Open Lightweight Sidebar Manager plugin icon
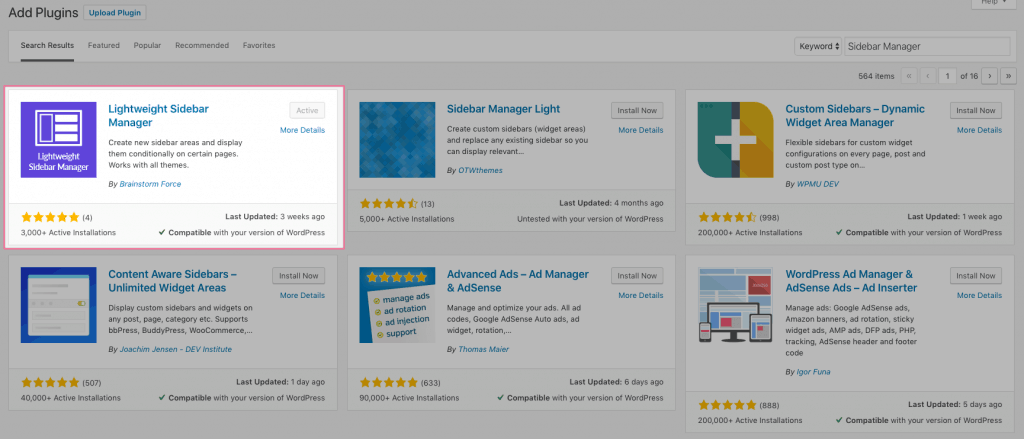1024x439 pixels. point(59,139)
